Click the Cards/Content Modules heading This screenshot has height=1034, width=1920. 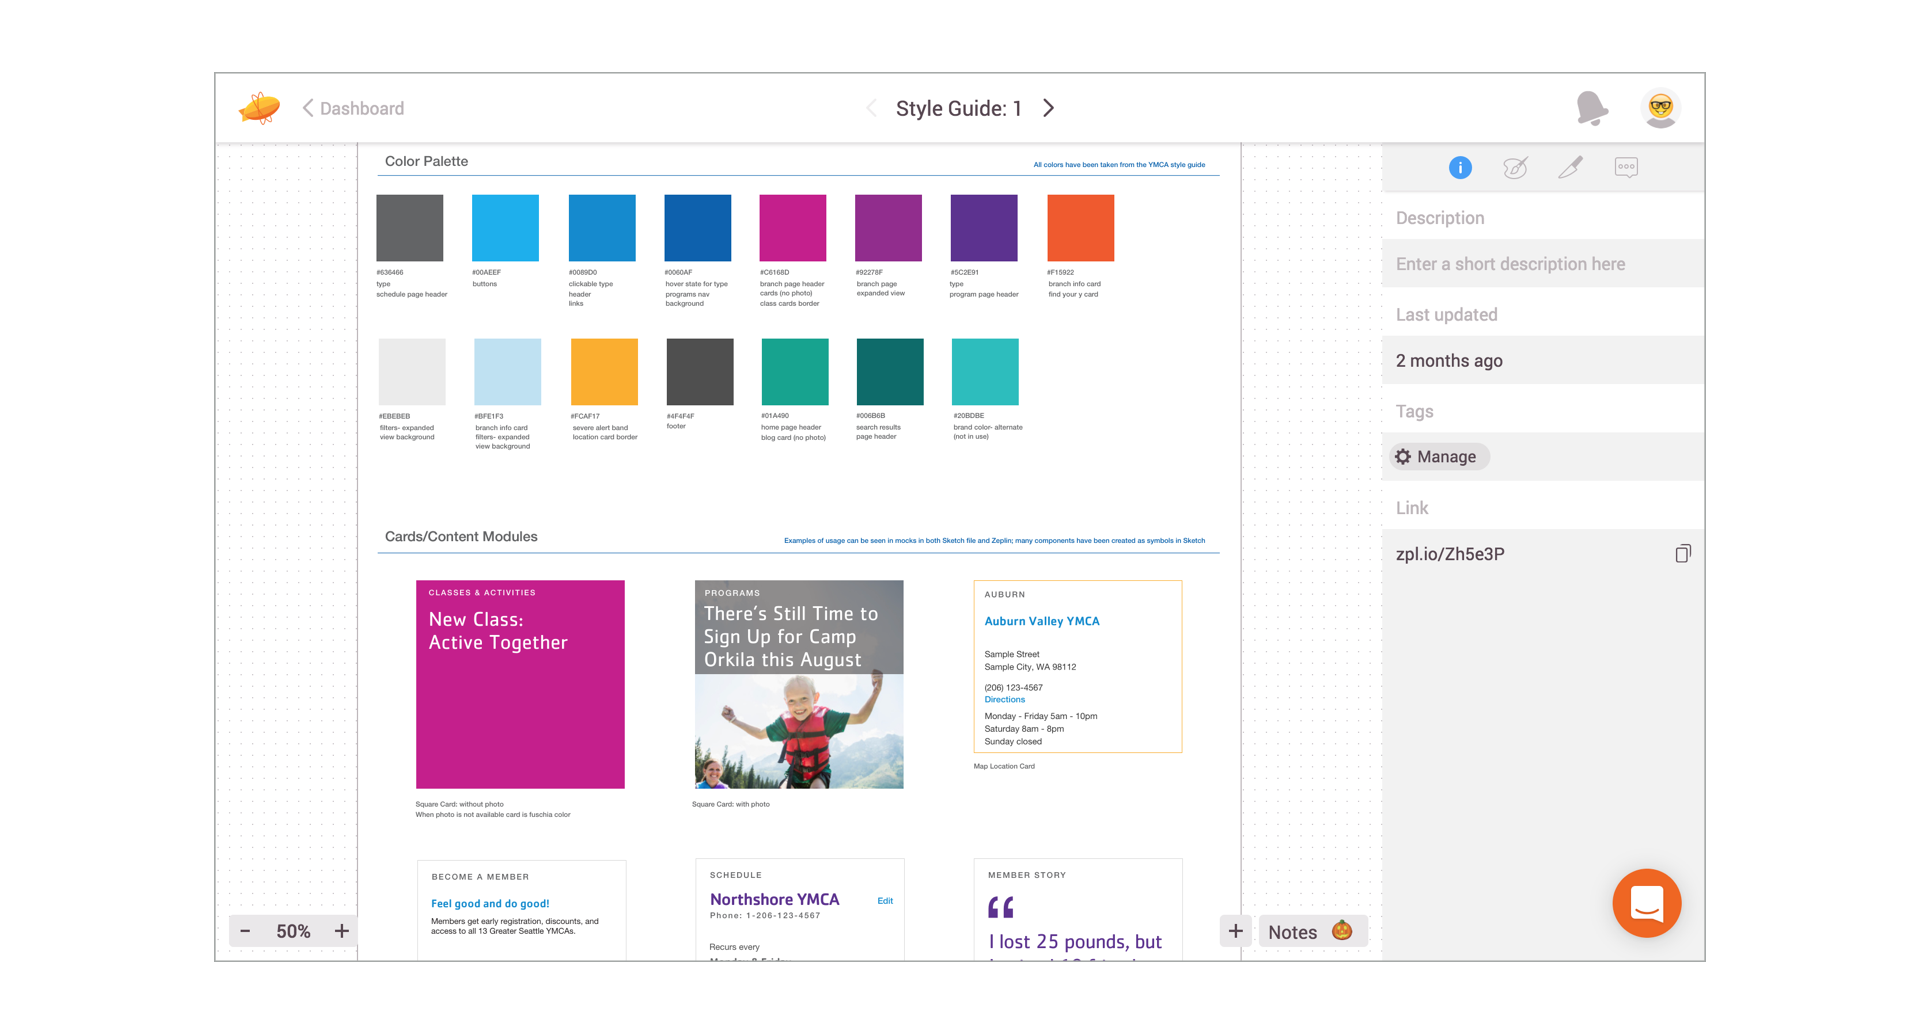click(461, 537)
